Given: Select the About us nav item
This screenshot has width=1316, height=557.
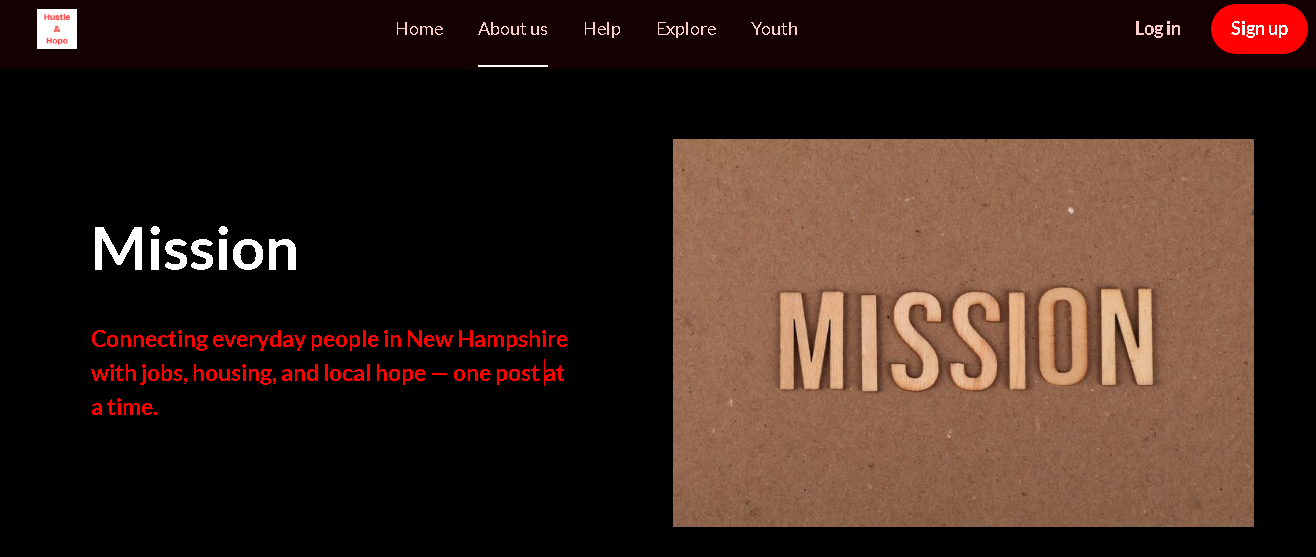Looking at the screenshot, I should [513, 29].
